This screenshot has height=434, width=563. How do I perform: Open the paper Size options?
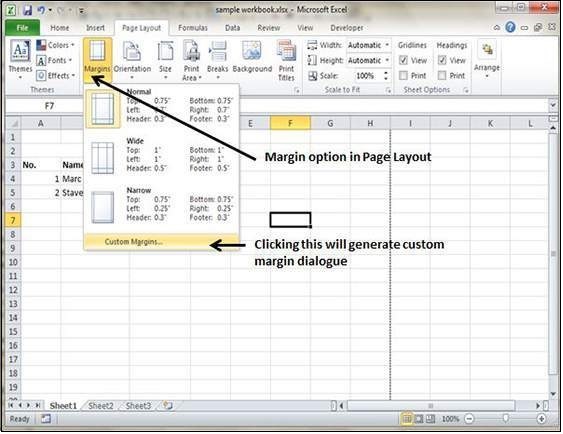[x=166, y=60]
